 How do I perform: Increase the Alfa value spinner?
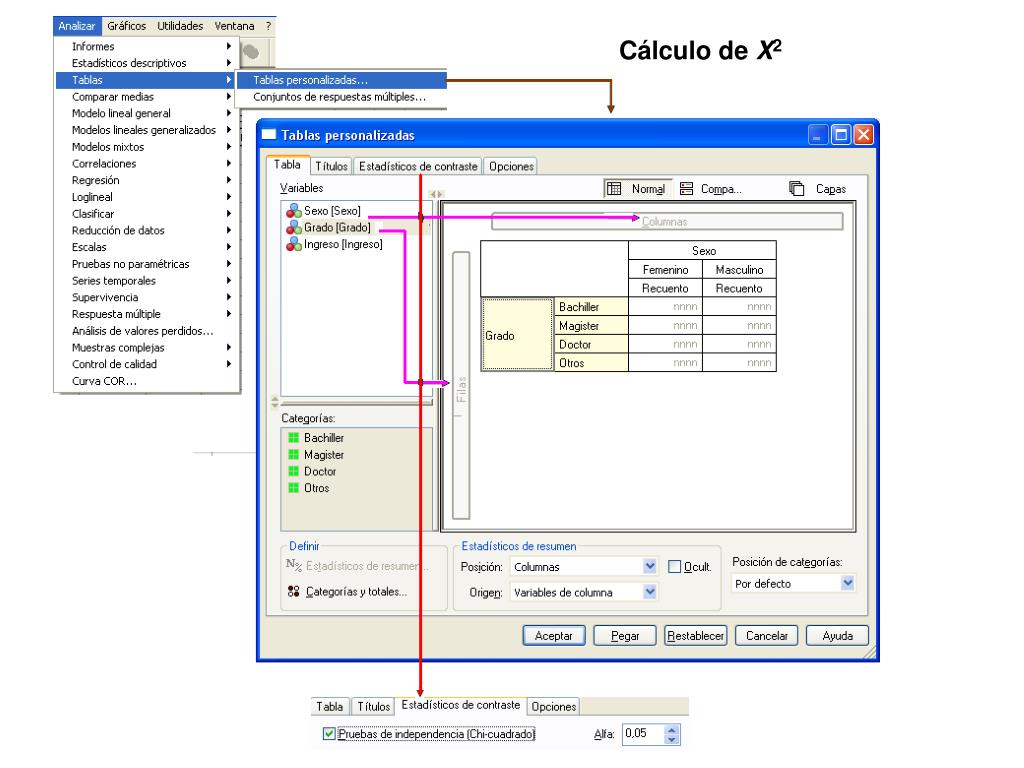click(x=672, y=729)
